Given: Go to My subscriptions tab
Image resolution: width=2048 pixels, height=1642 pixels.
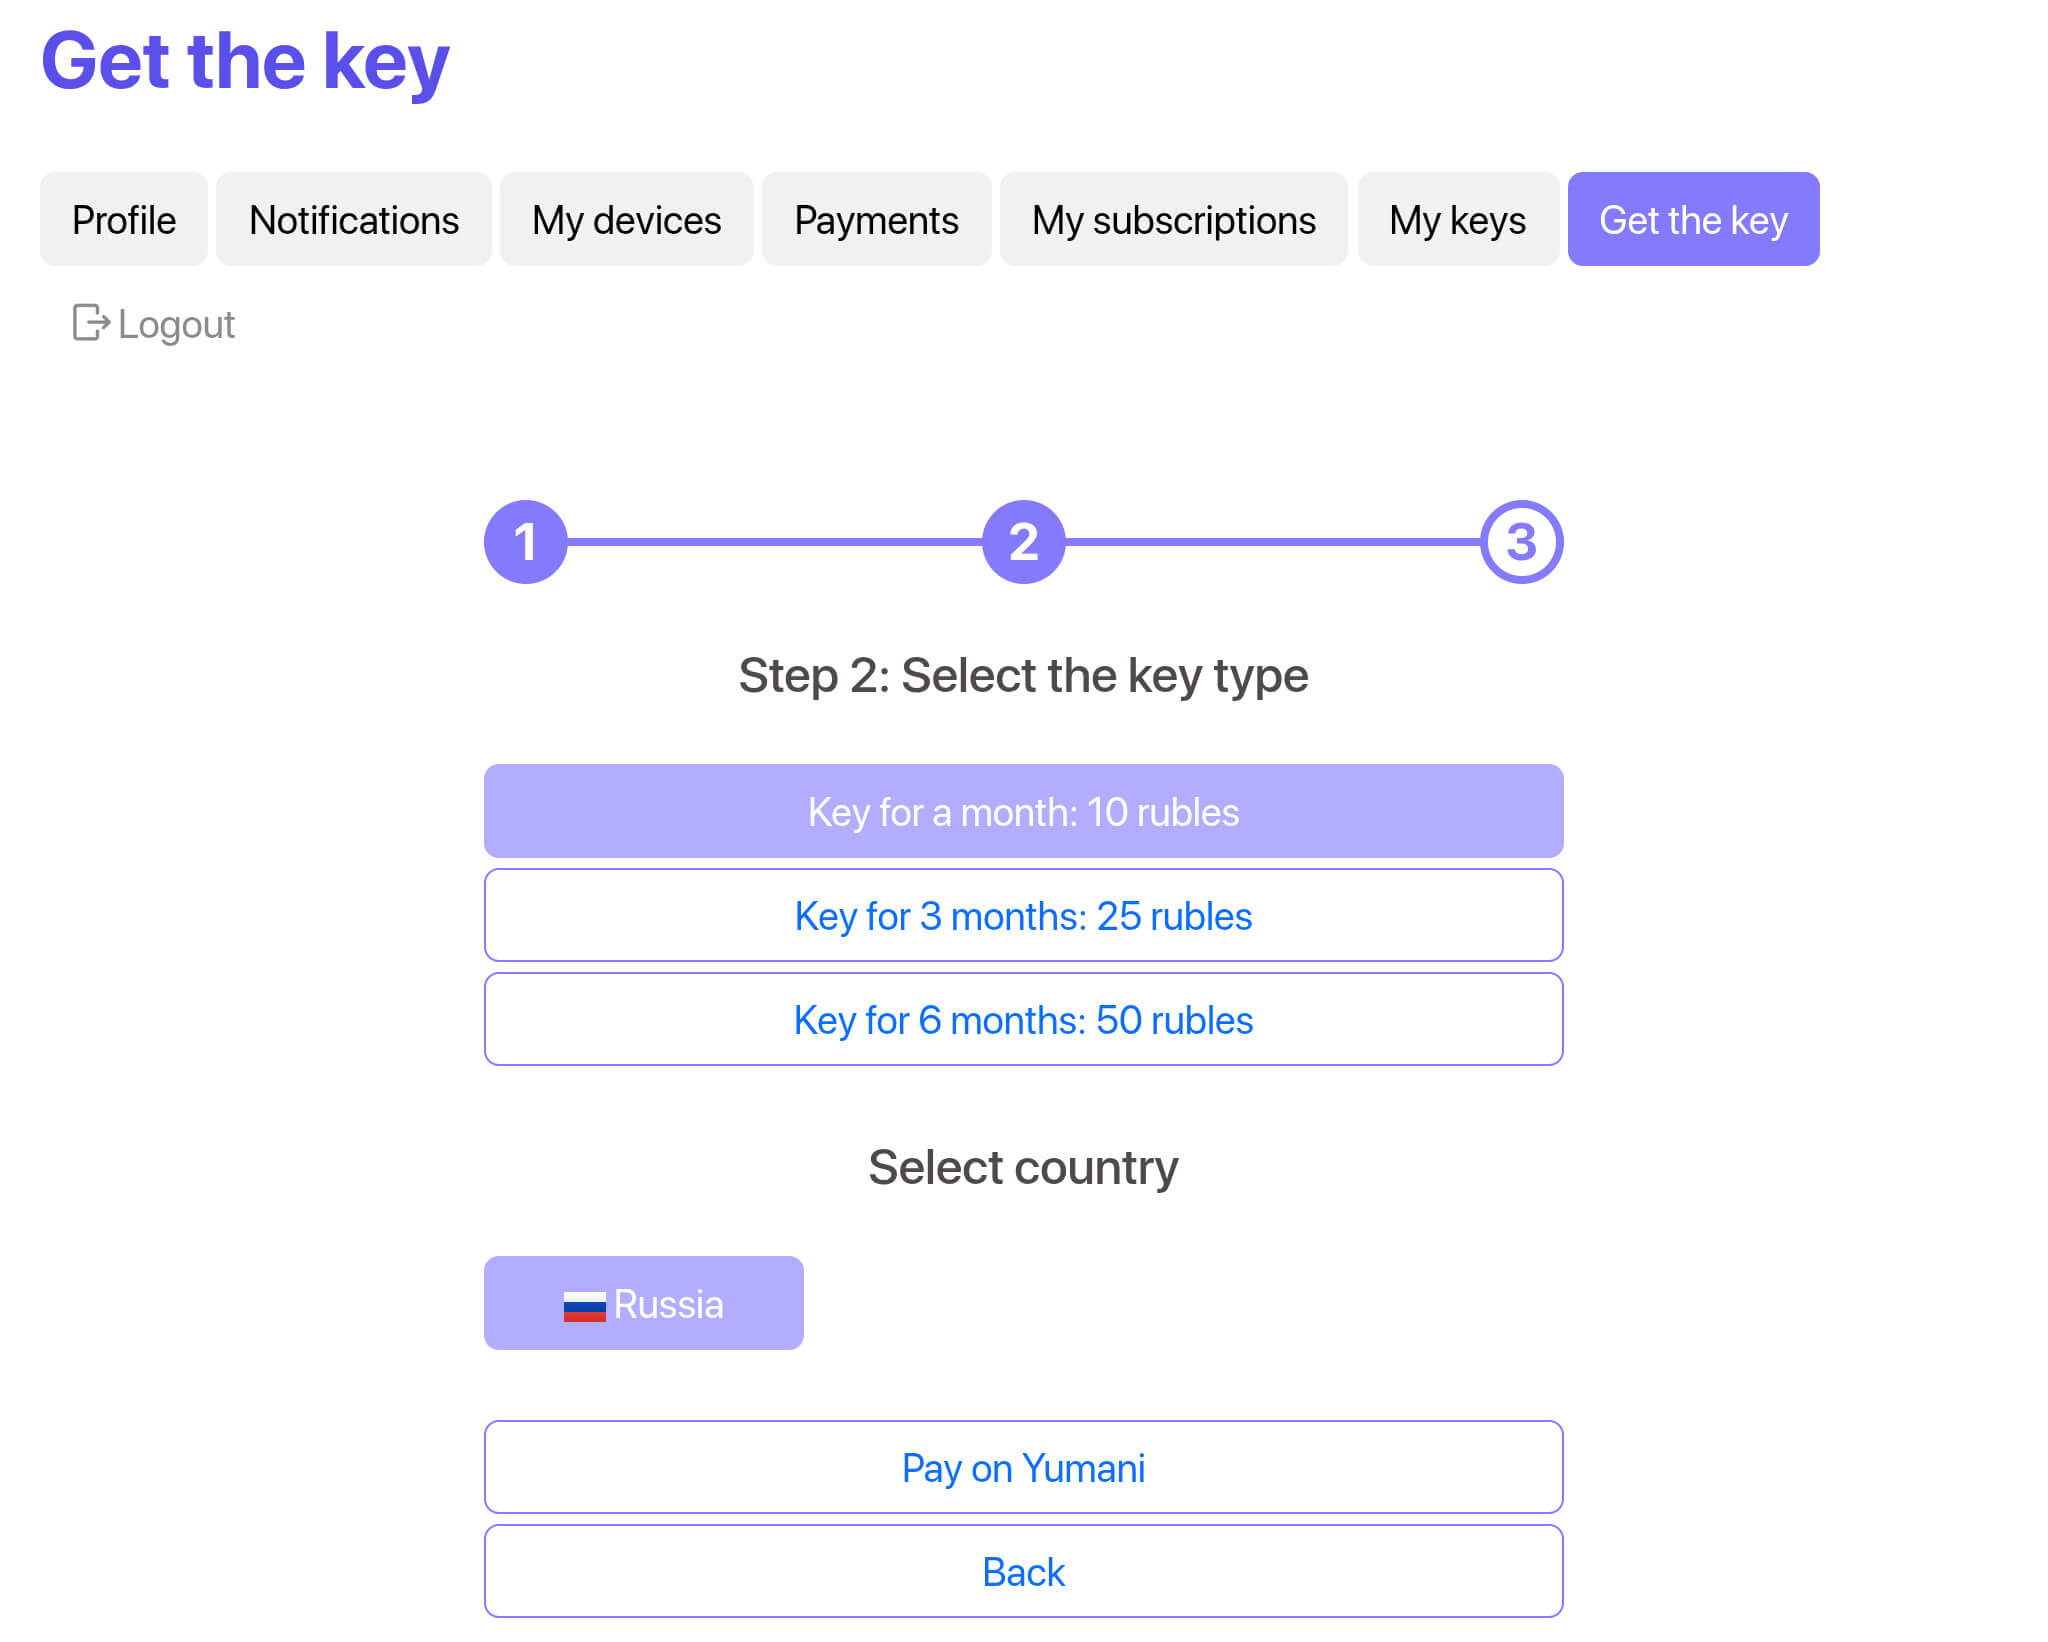Looking at the screenshot, I should (x=1173, y=219).
